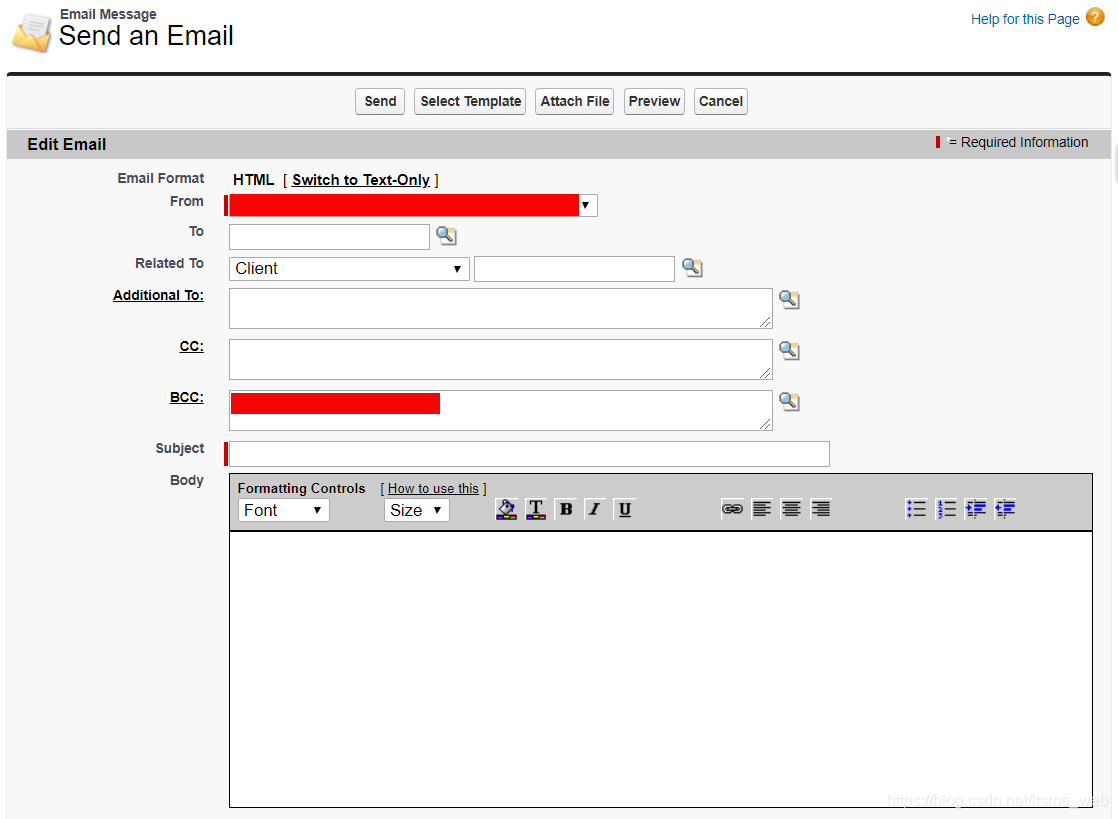
Task: Open the How to use this link
Action: (433, 488)
